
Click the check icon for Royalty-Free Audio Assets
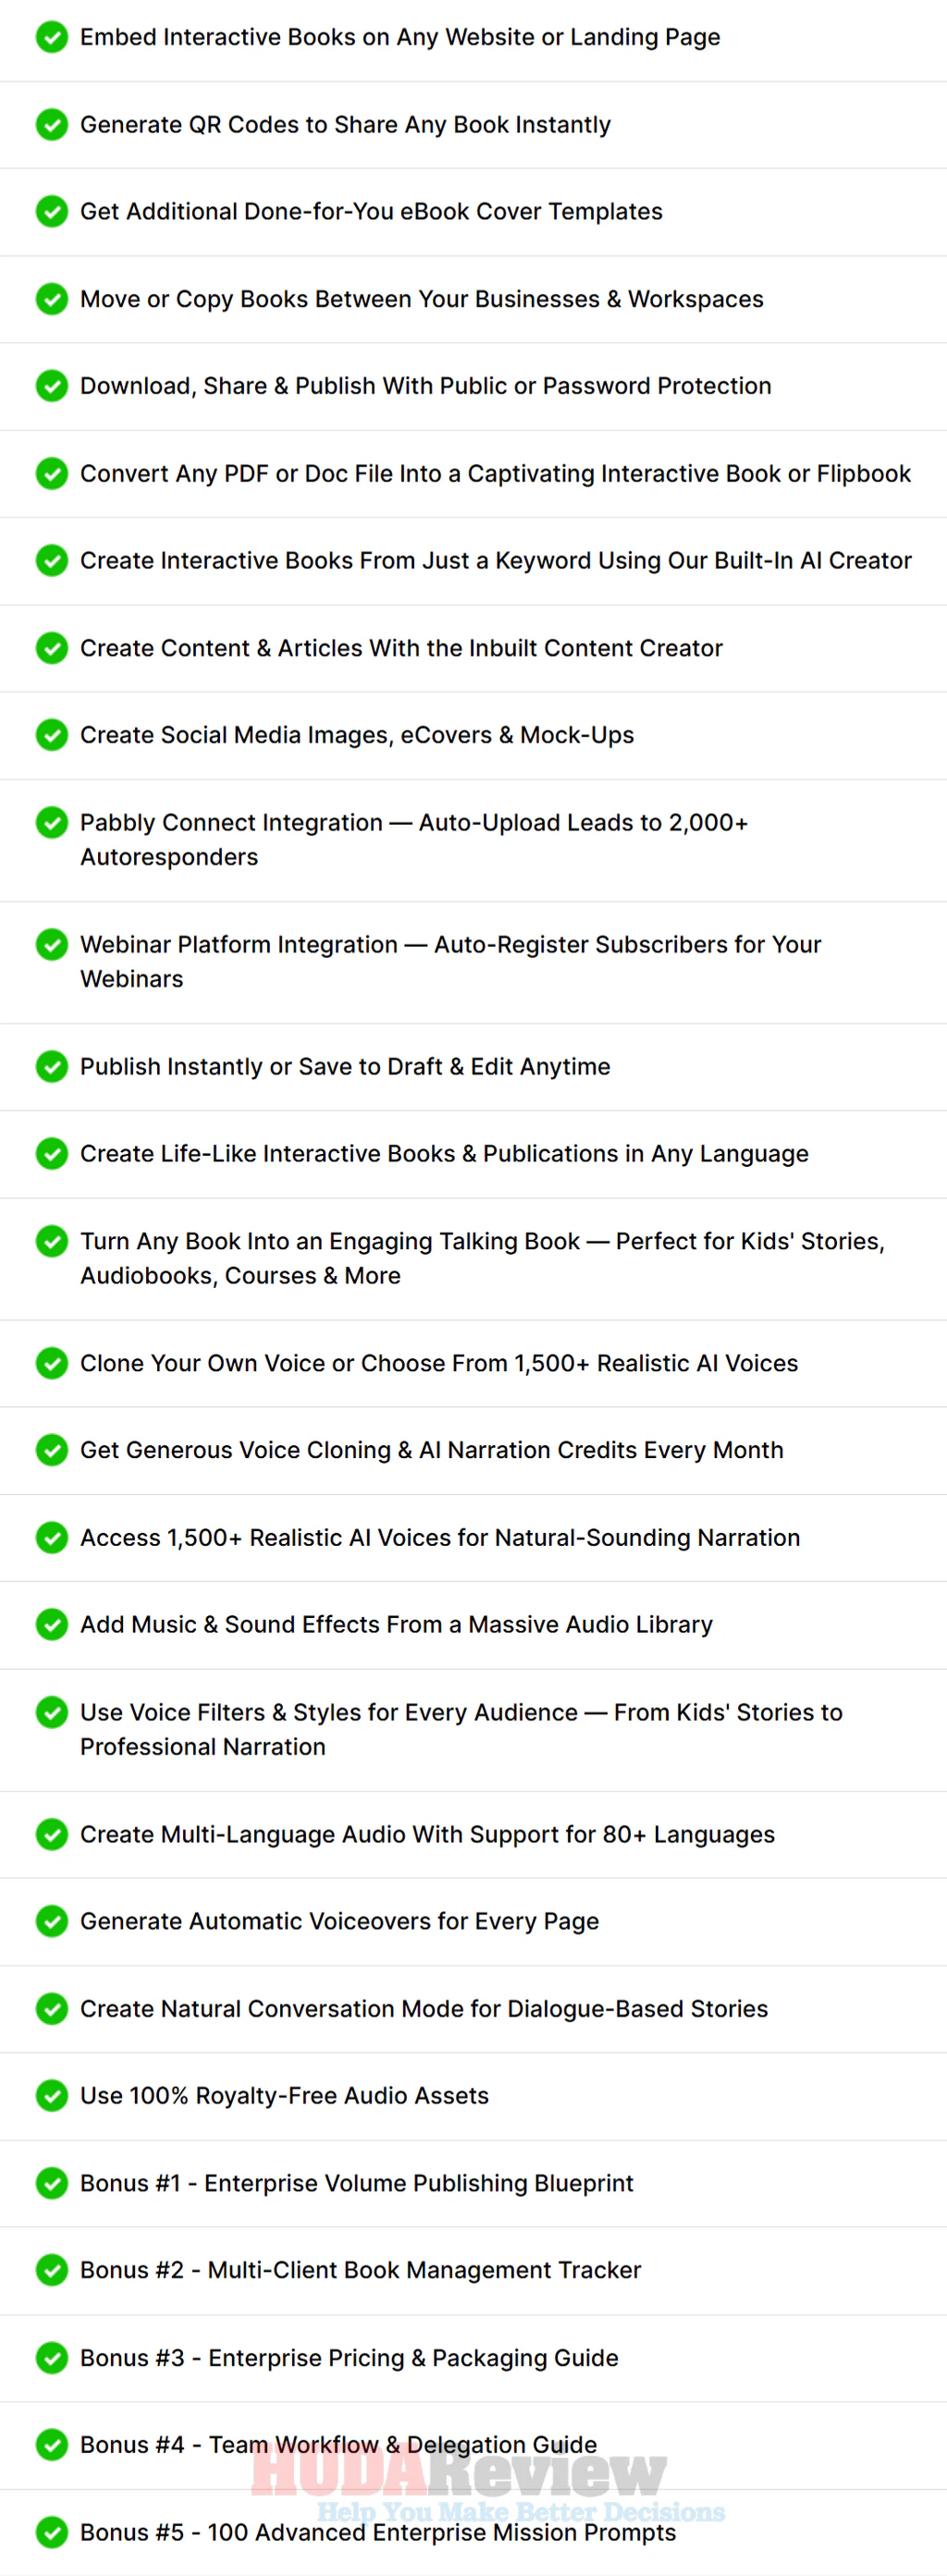pyautogui.click(x=52, y=2096)
